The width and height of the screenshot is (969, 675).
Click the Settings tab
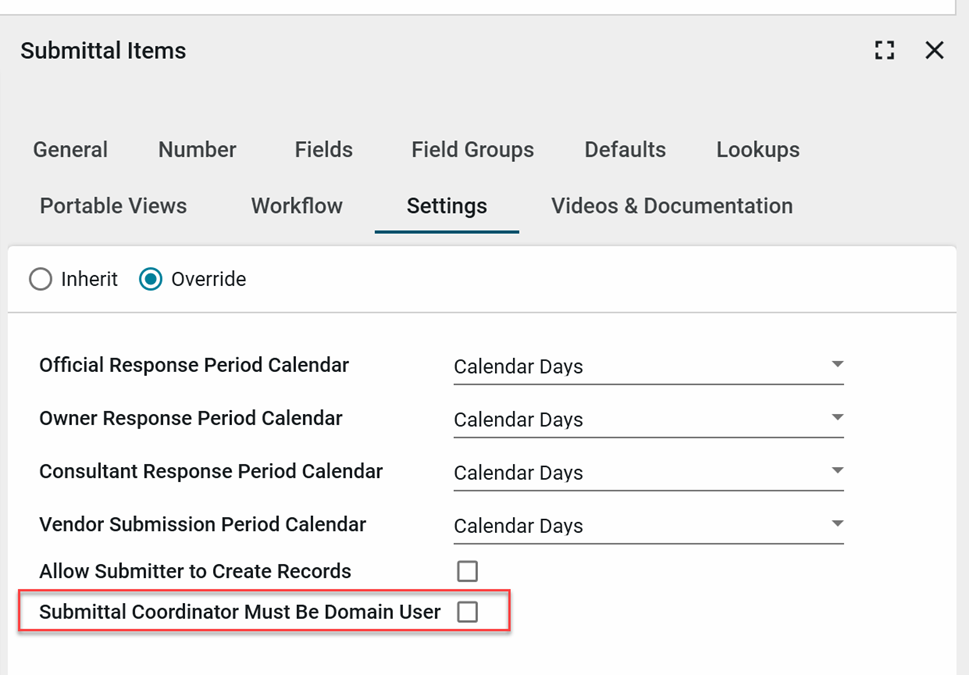[x=446, y=206]
